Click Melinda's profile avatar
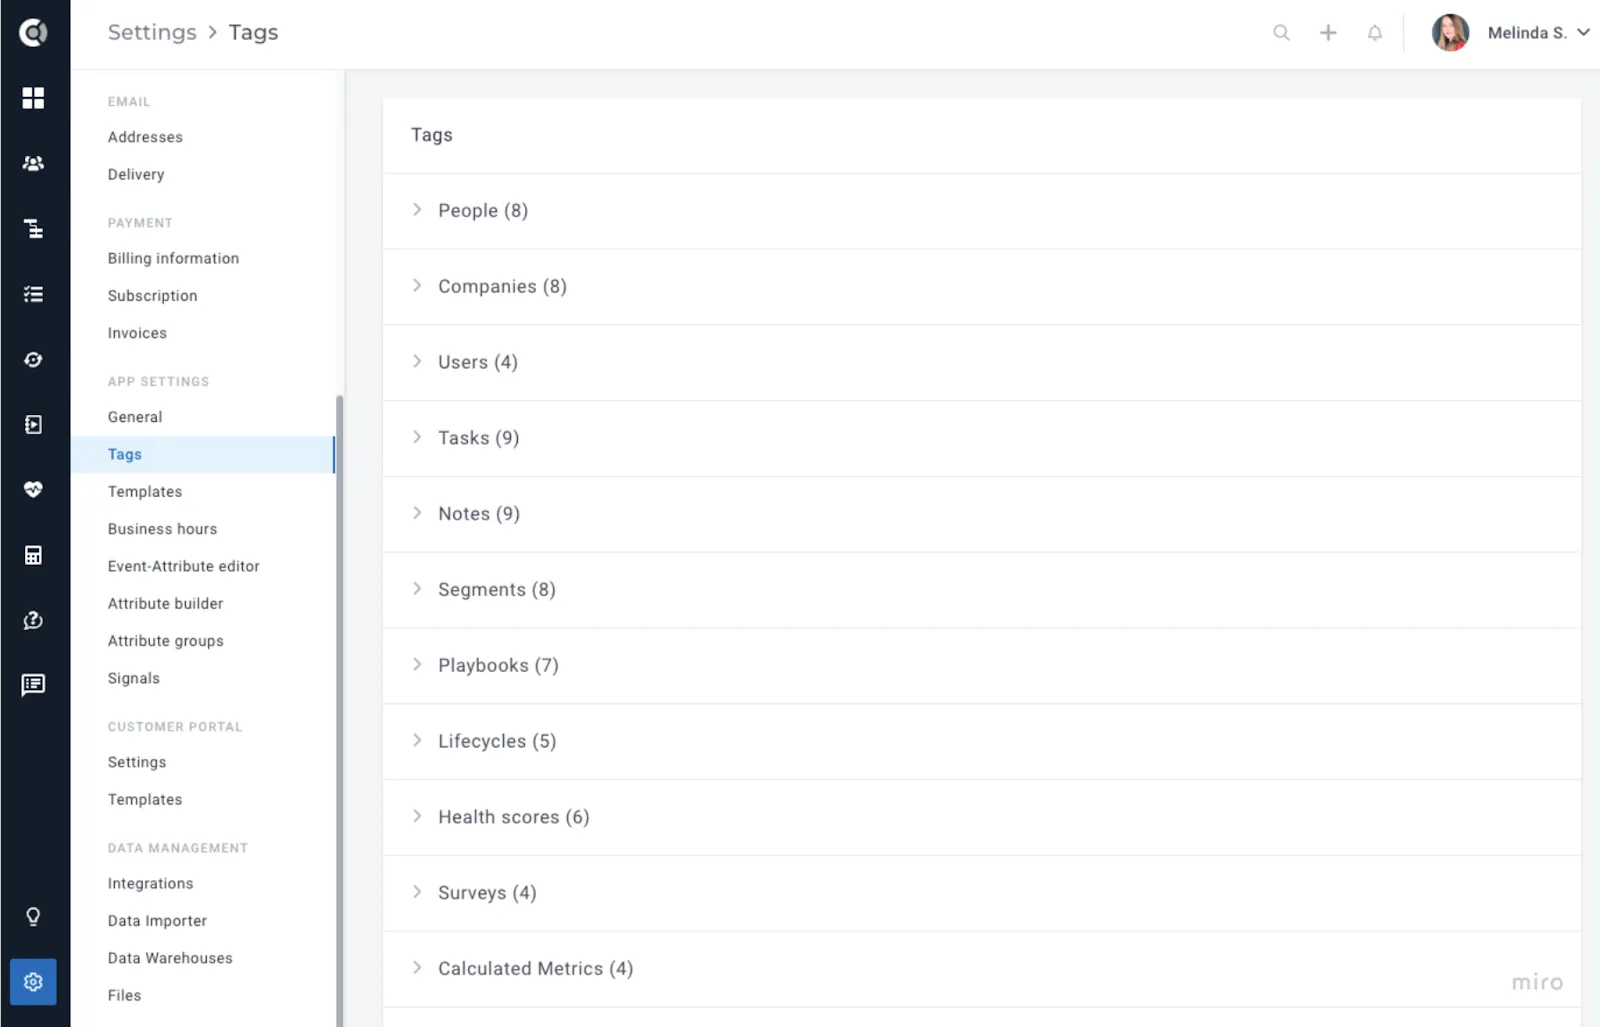The width and height of the screenshot is (1600, 1027). coord(1450,33)
